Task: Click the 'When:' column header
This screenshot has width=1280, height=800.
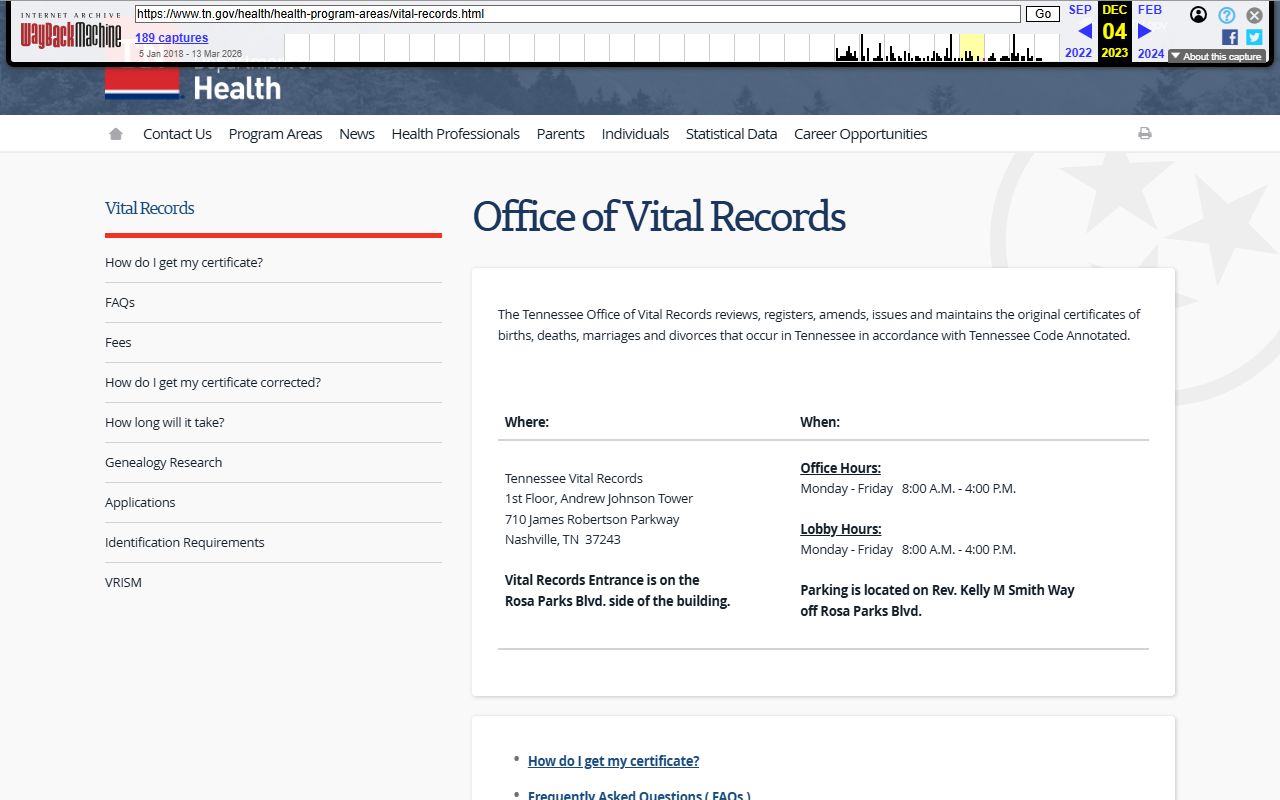Action: (820, 422)
